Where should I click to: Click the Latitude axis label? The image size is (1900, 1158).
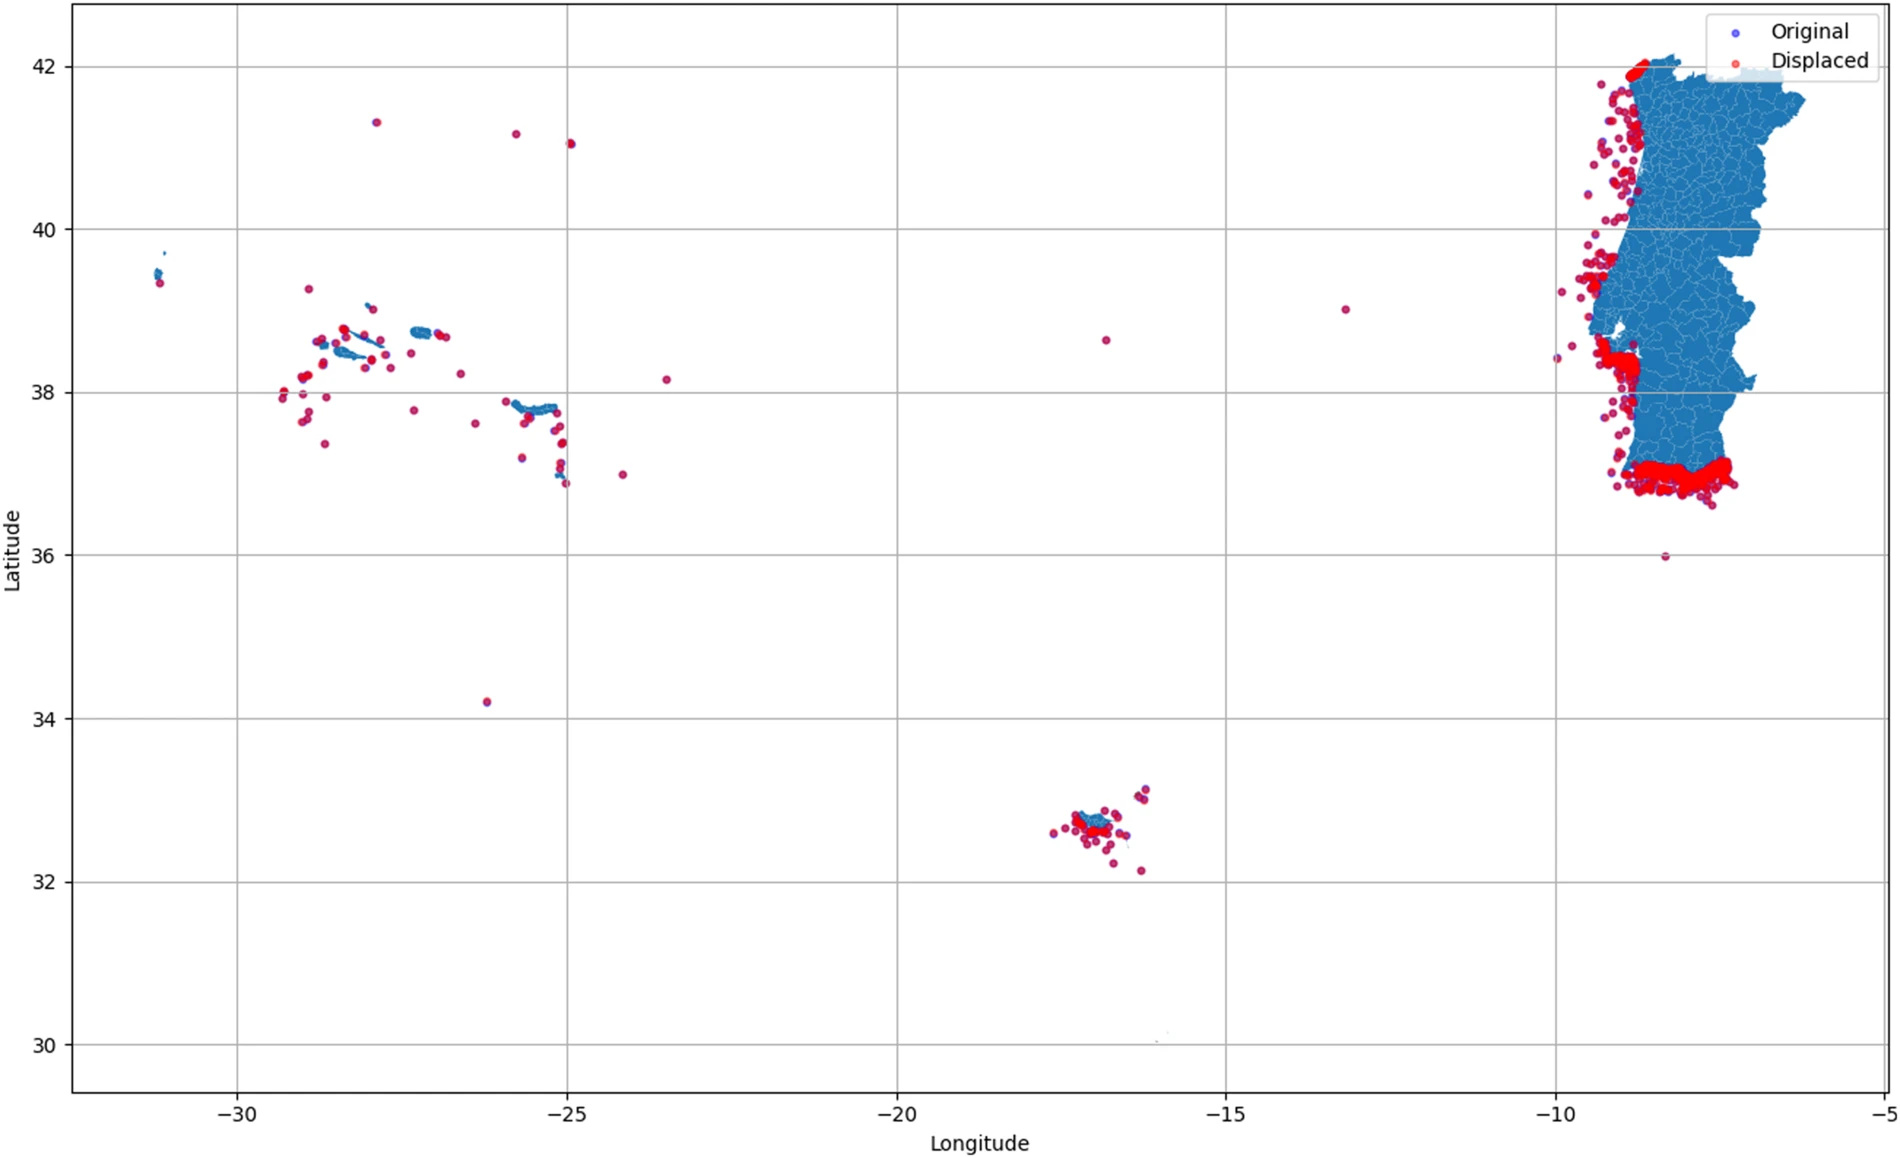[13, 550]
